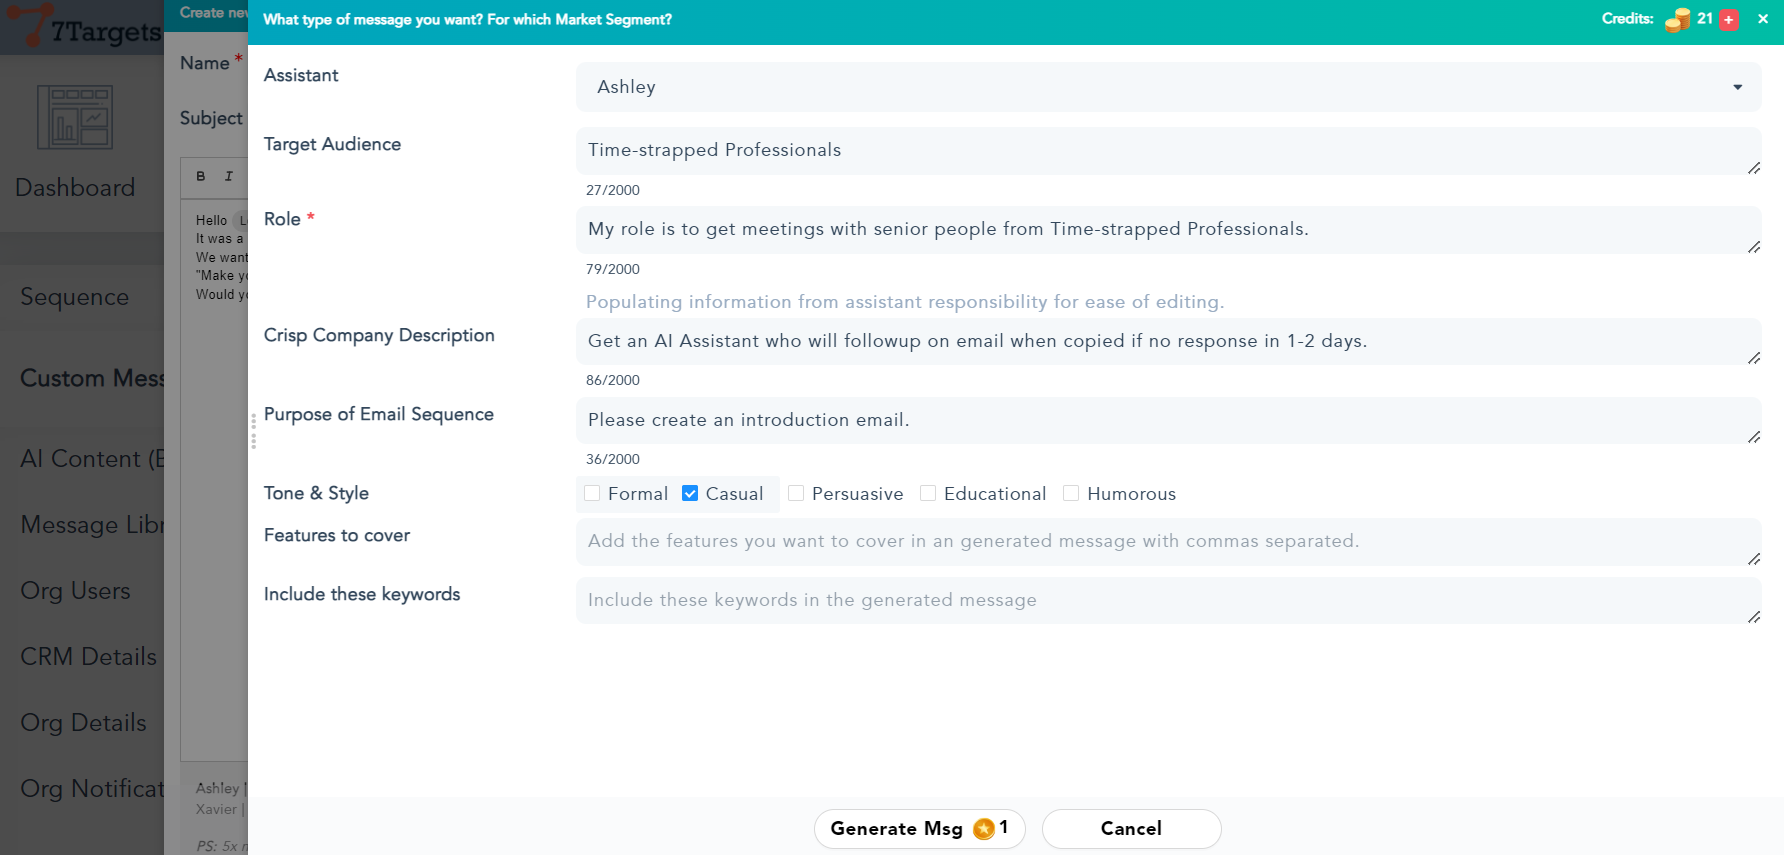
Task: Enable the Formal tone checkbox
Action: [592, 494]
